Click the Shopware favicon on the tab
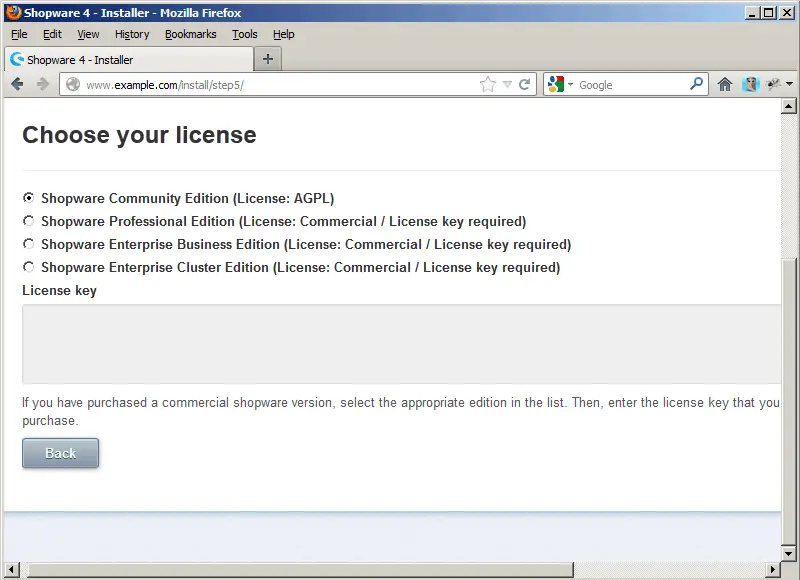Viewport: 800px width, 580px height. point(17,59)
